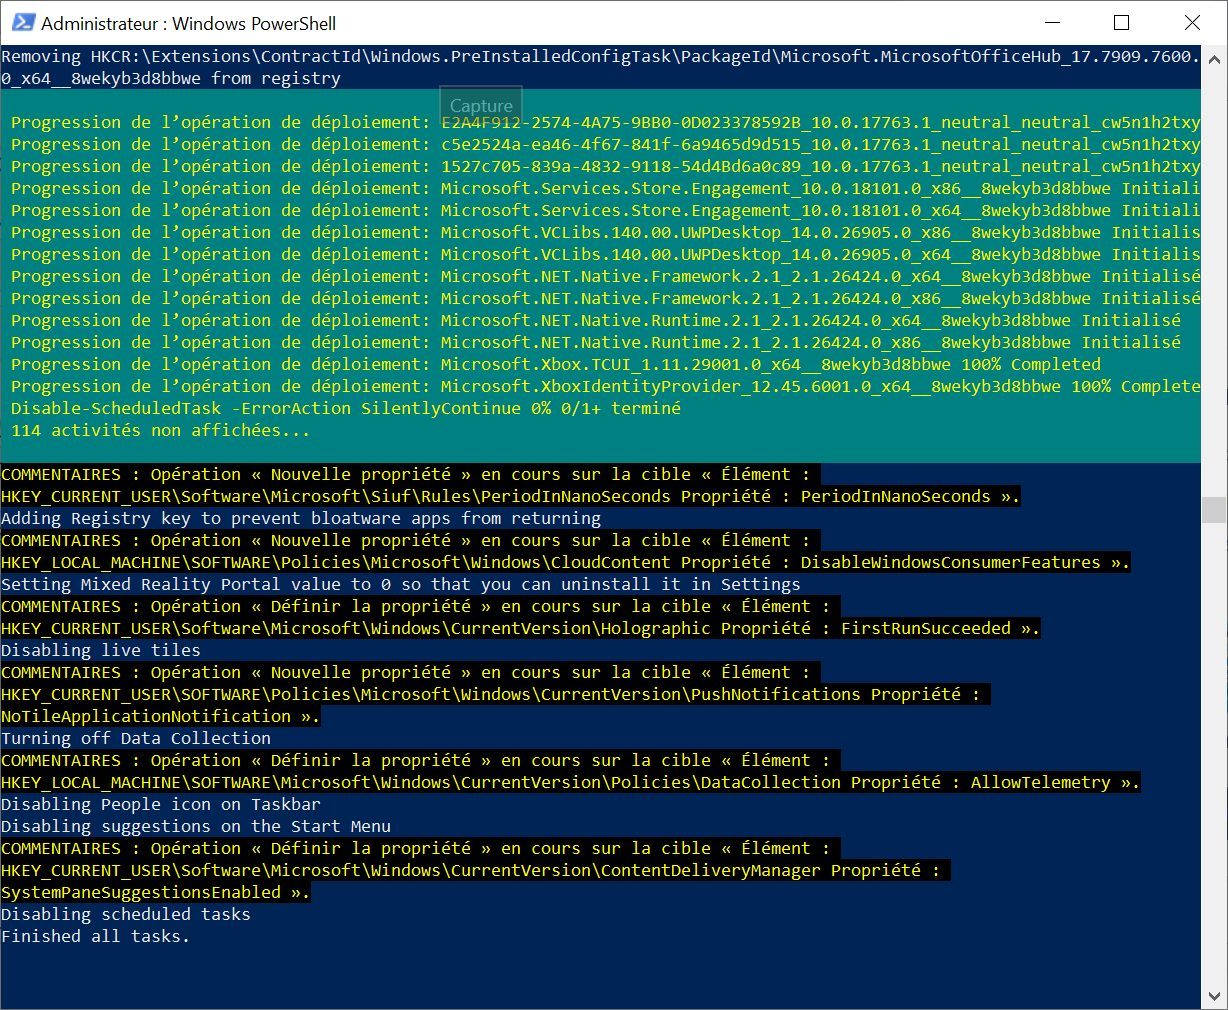Click the AllowTelemetry registry path line
This screenshot has width=1228, height=1010.
click(571, 782)
